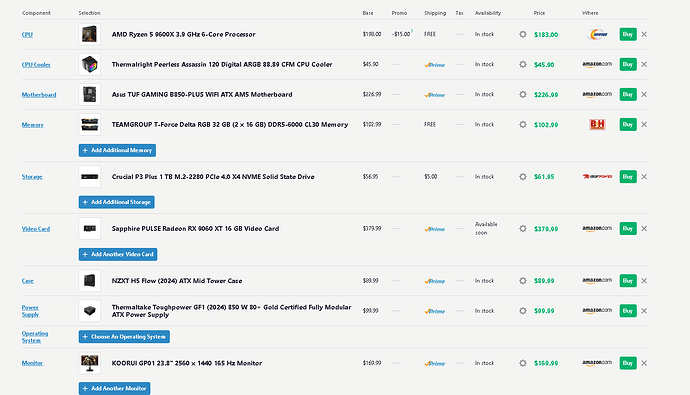
Task: Open the Memory component link
Action: 33,125
